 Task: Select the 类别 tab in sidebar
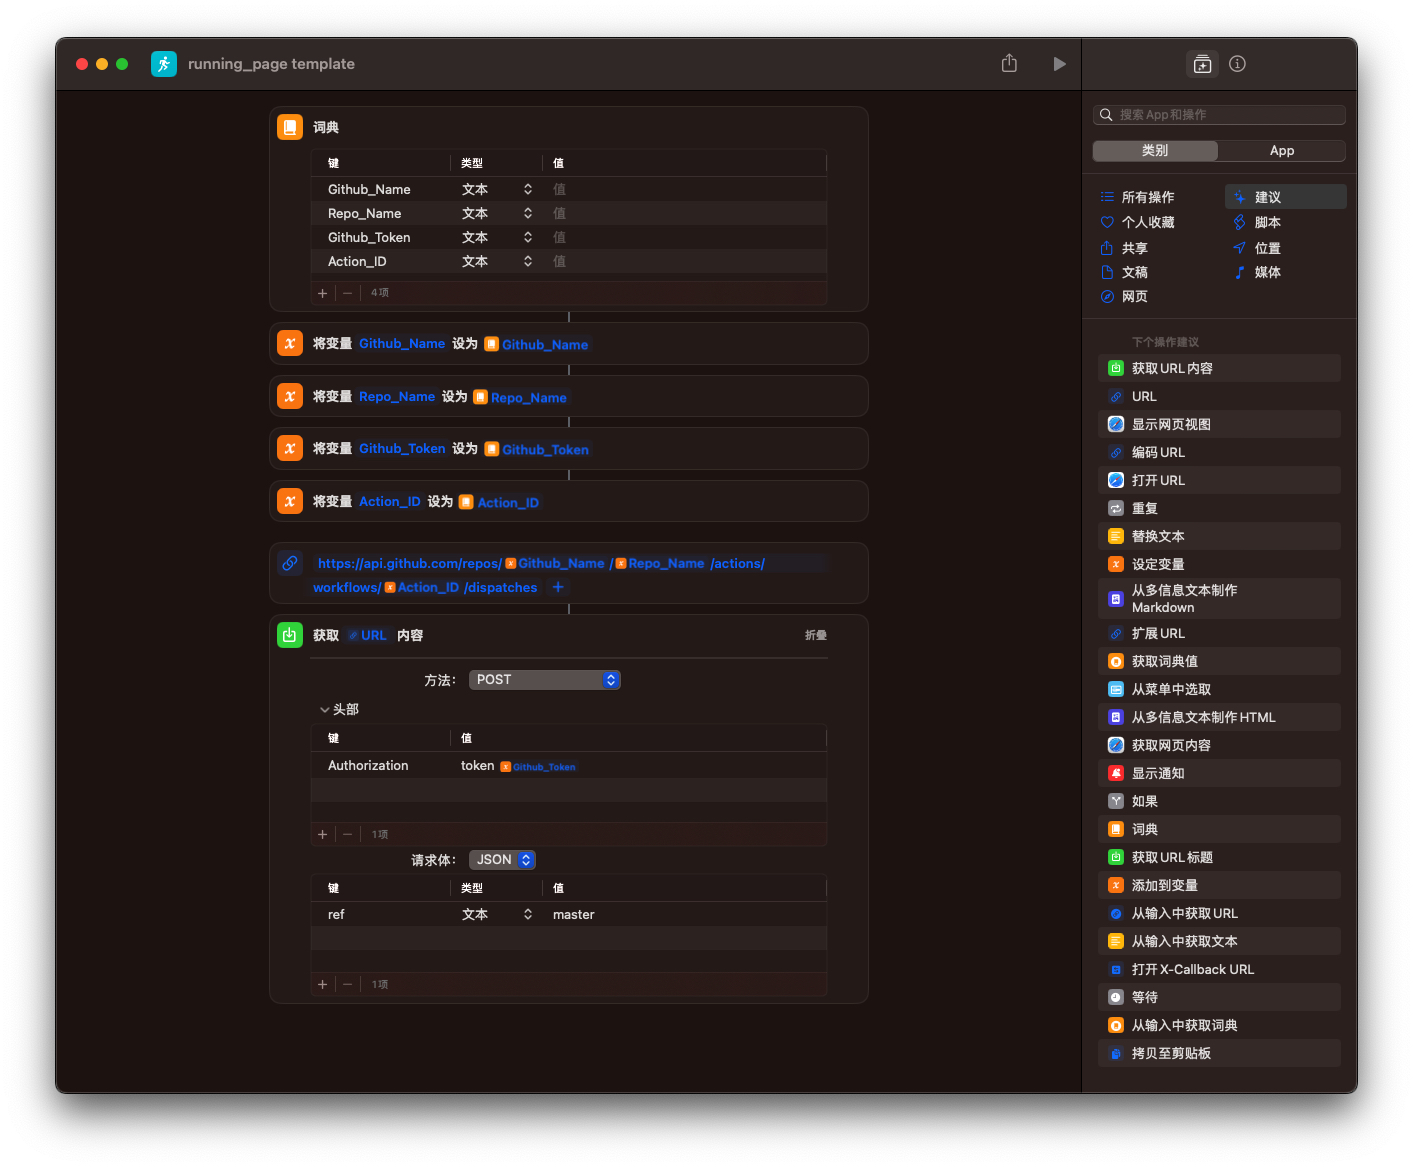tap(1154, 150)
